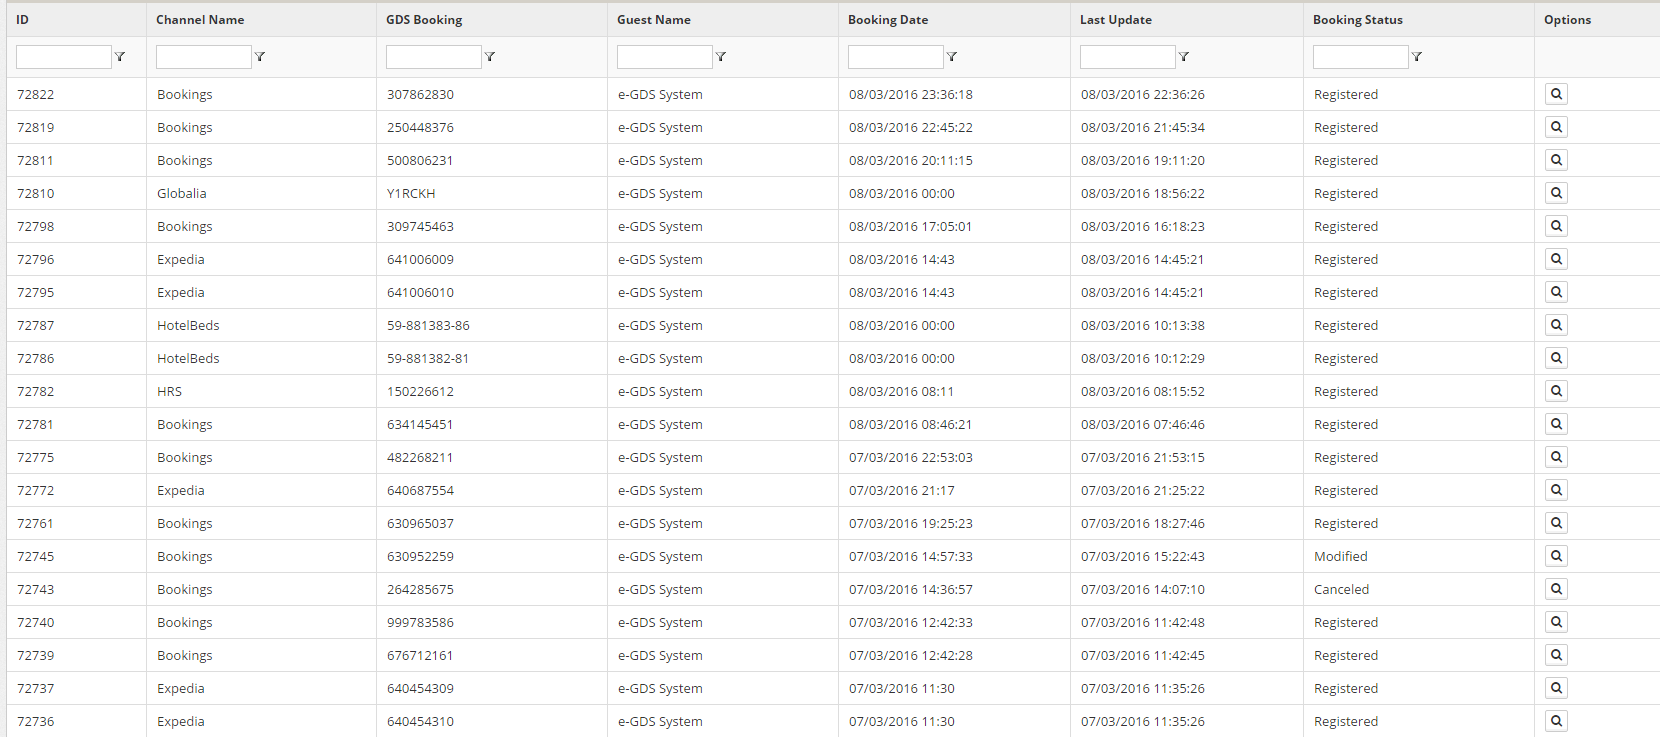This screenshot has height=737, width=1660.
Task: Focus the Booking Status filter text box
Action: [1361, 57]
